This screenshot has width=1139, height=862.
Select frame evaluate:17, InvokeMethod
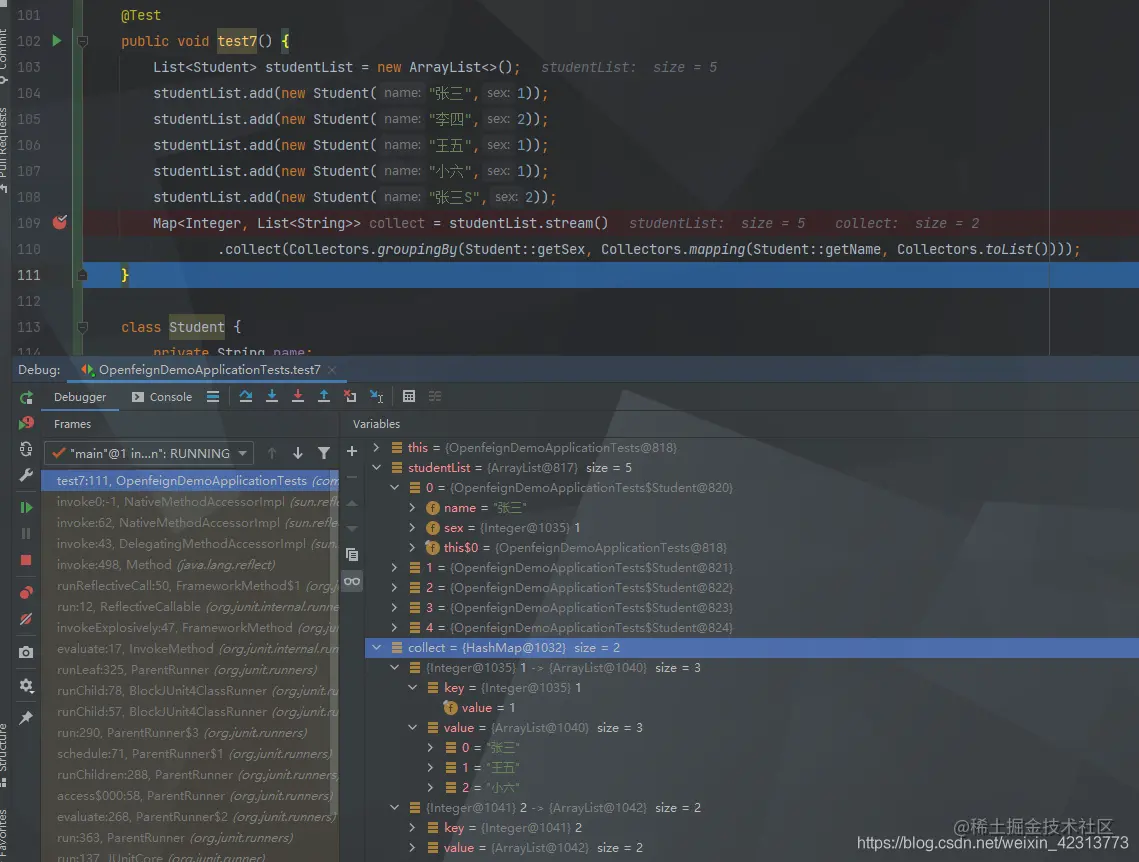[x=190, y=648]
